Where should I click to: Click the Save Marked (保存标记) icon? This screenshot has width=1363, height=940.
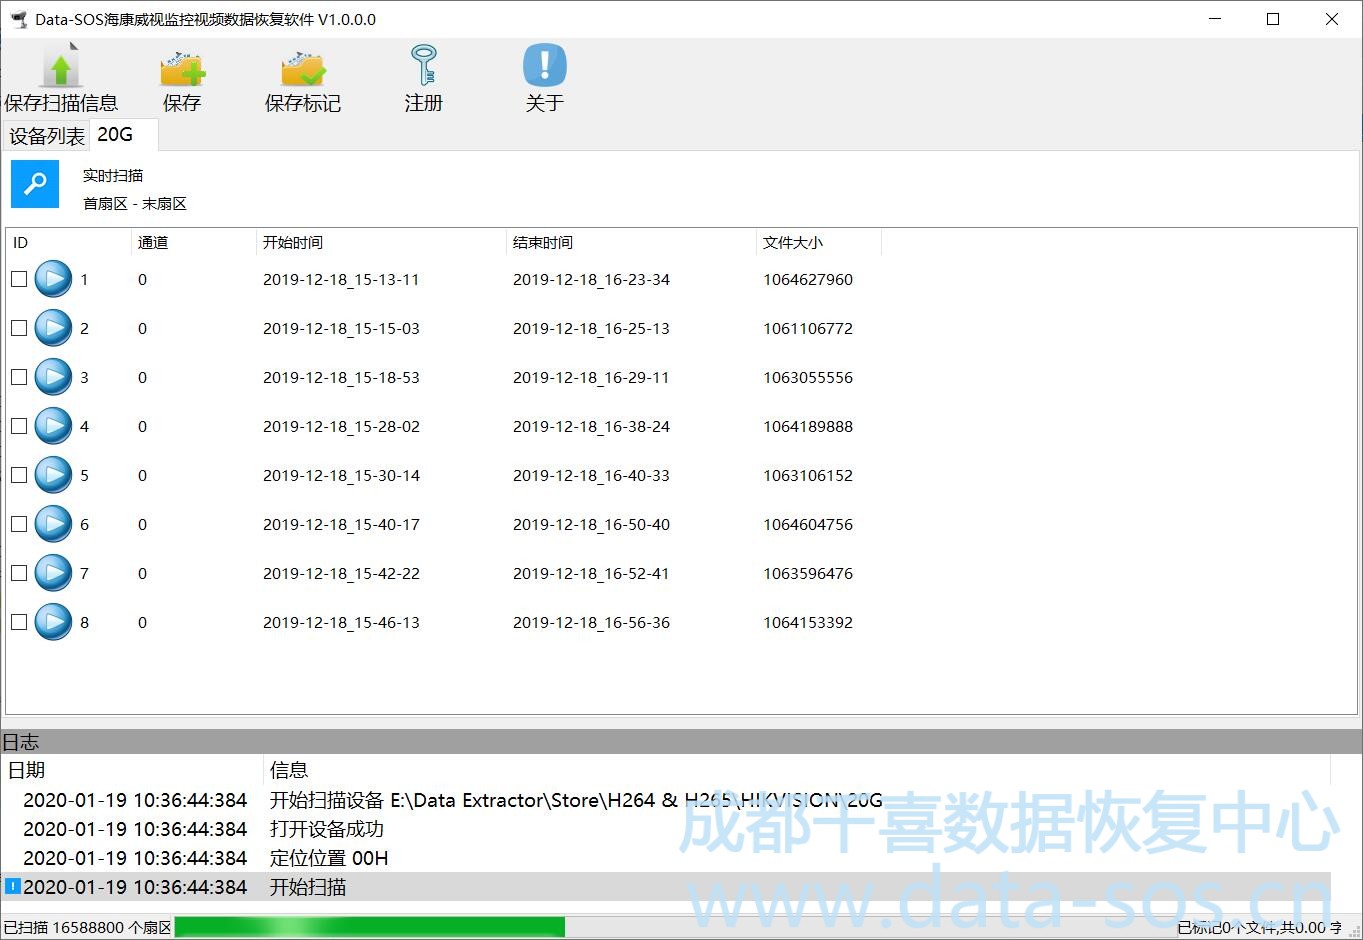coord(302,68)
